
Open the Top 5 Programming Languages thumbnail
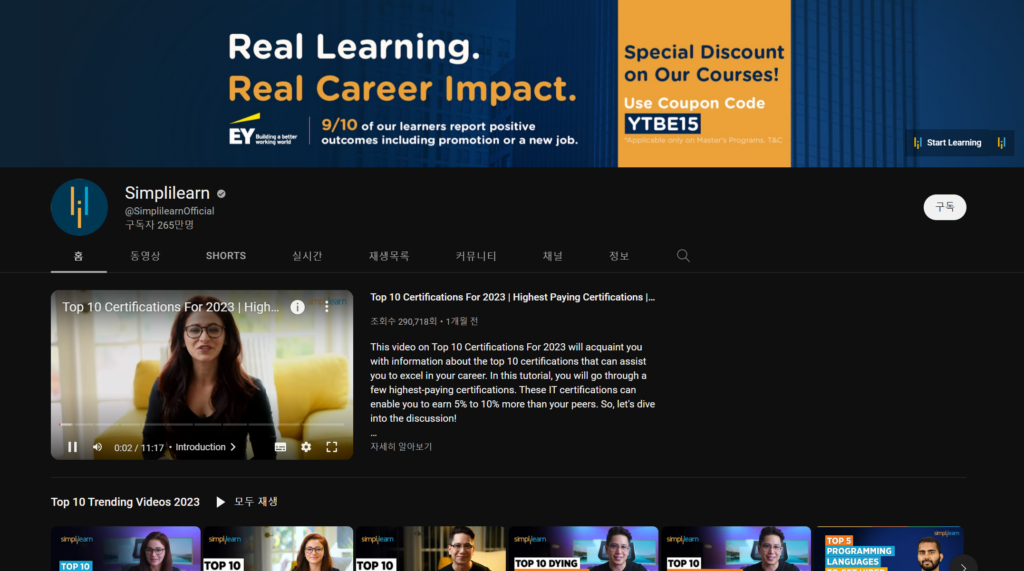(x=889, y=549)
